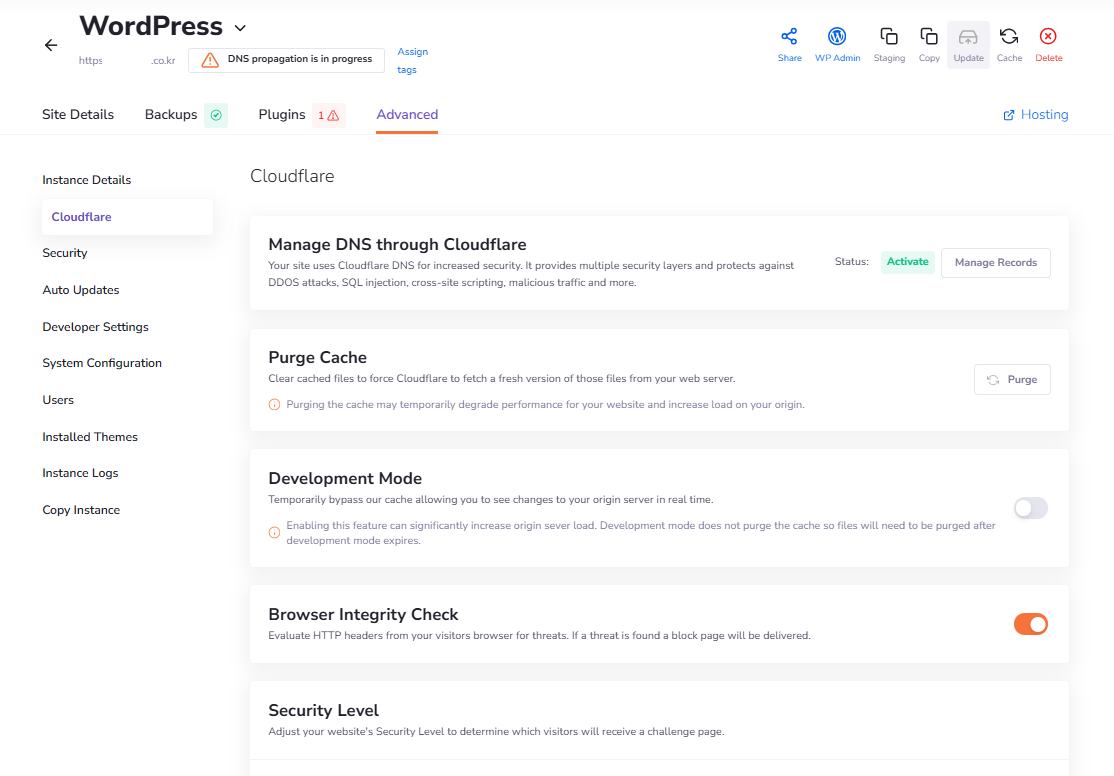
Task: Click the Cloudflare page title
Action: coord(292,176)
